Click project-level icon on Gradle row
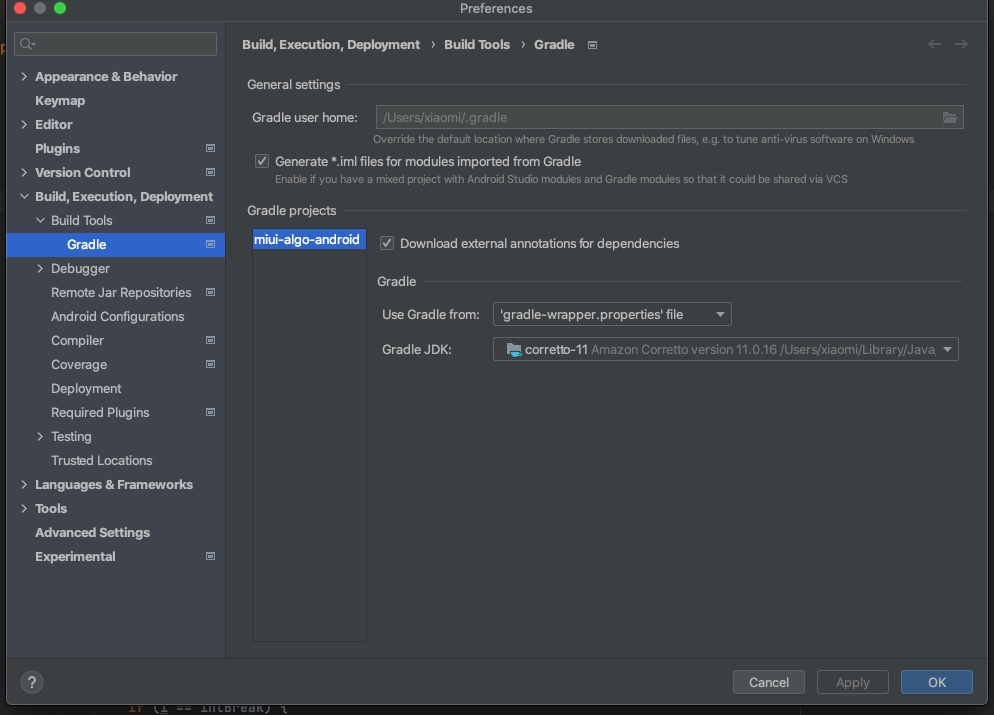Viewport: 994px width, 715px height. tap(210, 245)
